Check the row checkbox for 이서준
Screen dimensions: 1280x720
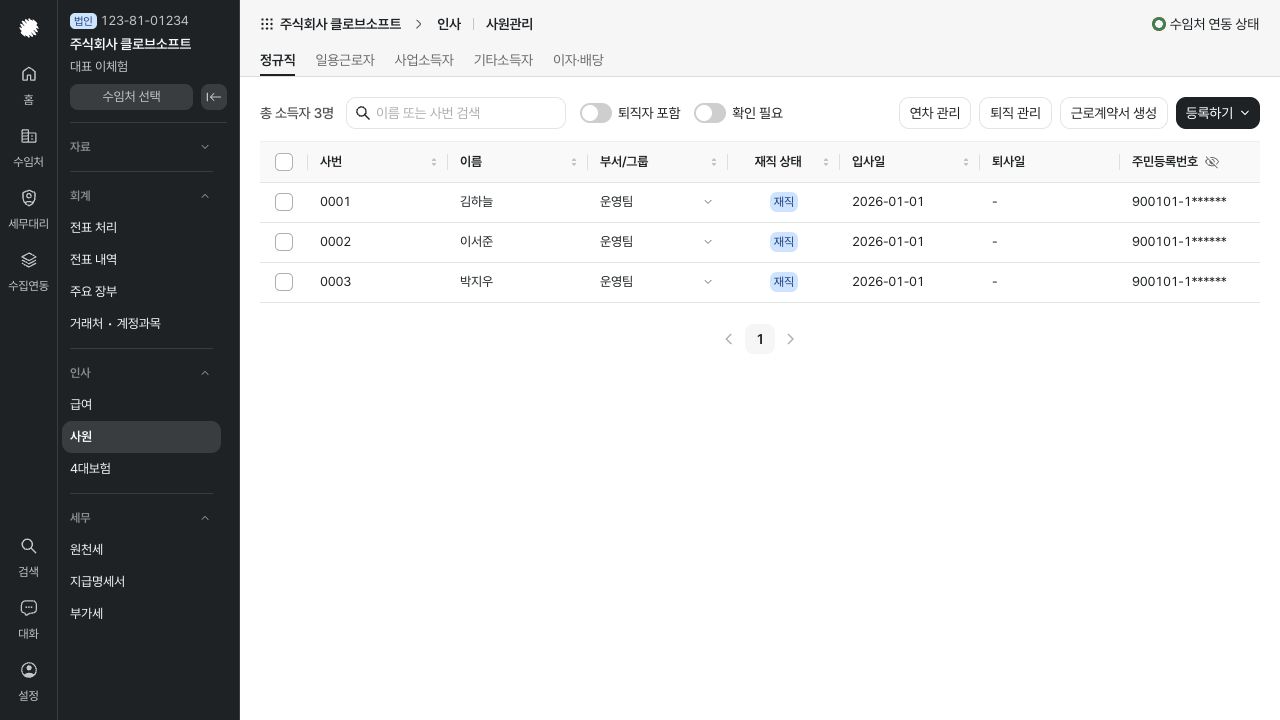(x=284, y=242)
